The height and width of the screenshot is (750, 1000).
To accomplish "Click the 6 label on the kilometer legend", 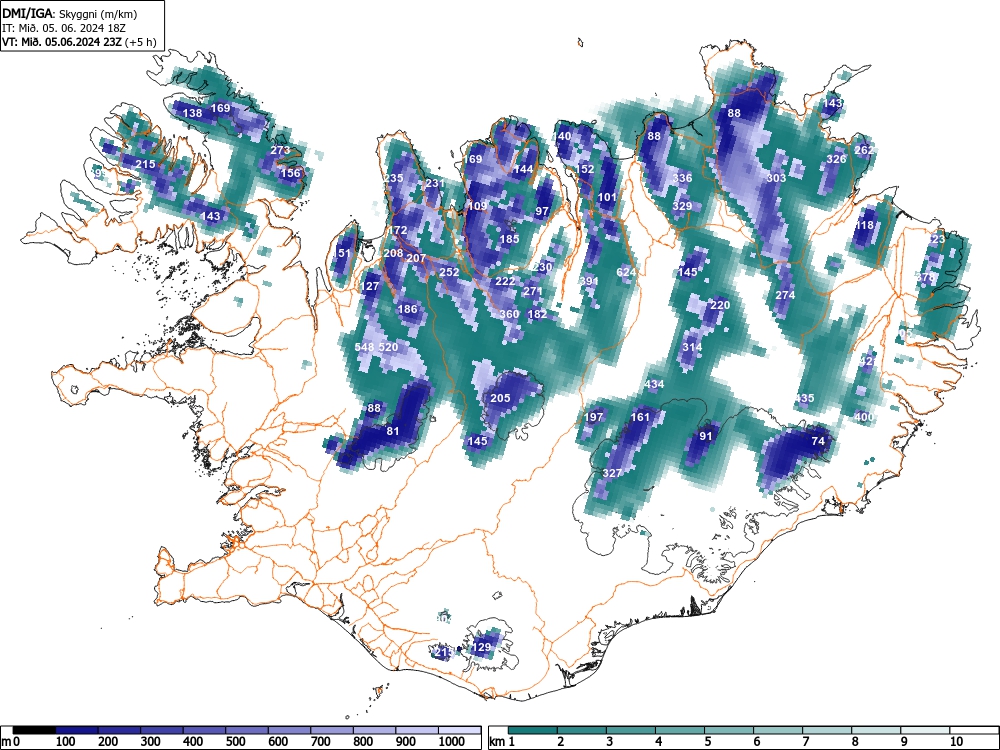I will point(756,742).
